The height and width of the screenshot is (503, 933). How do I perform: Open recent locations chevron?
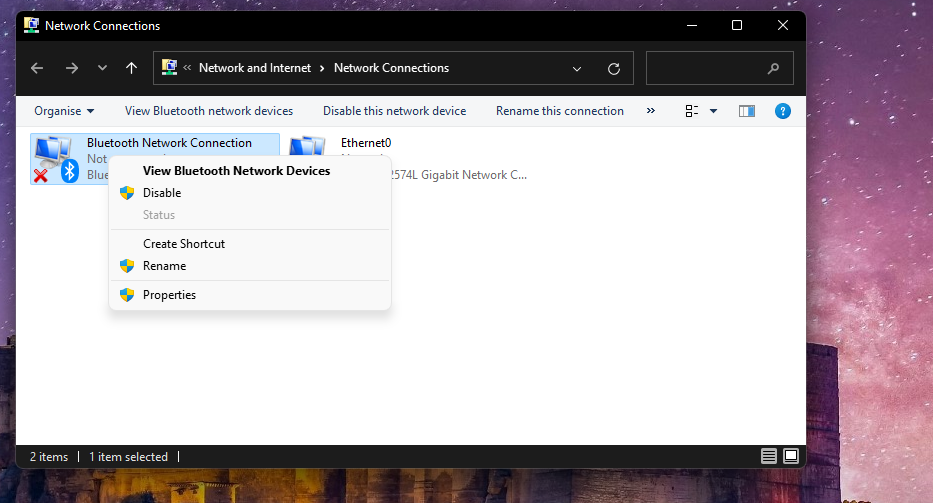click(102, 68)
